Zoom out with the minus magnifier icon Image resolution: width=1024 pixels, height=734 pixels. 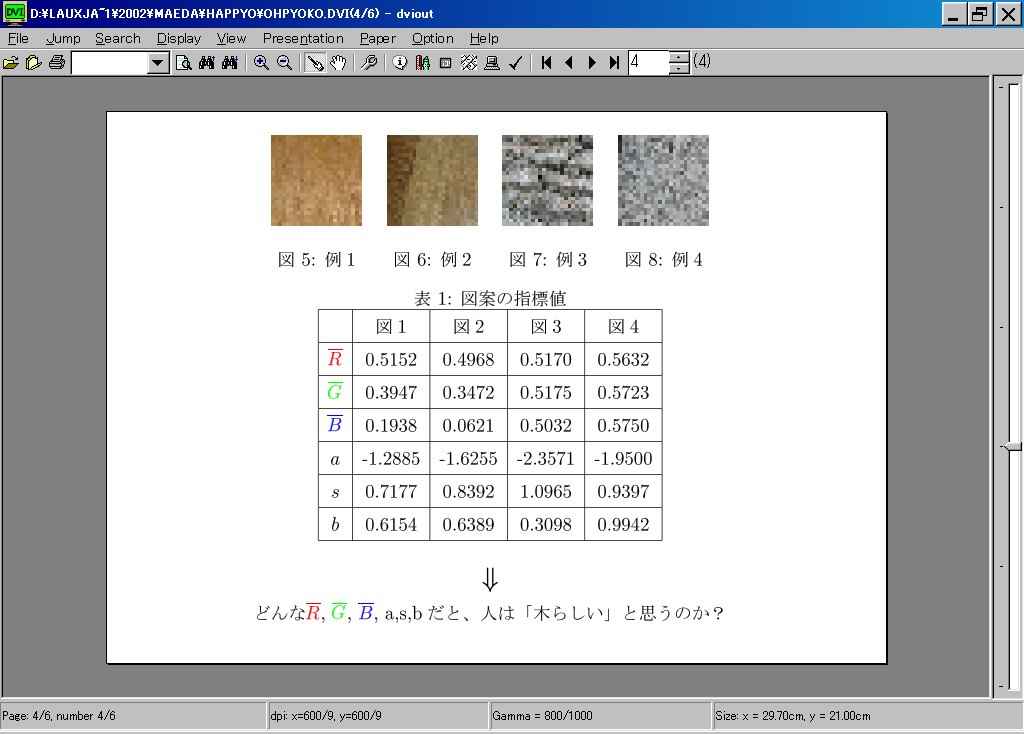(284, 63)
